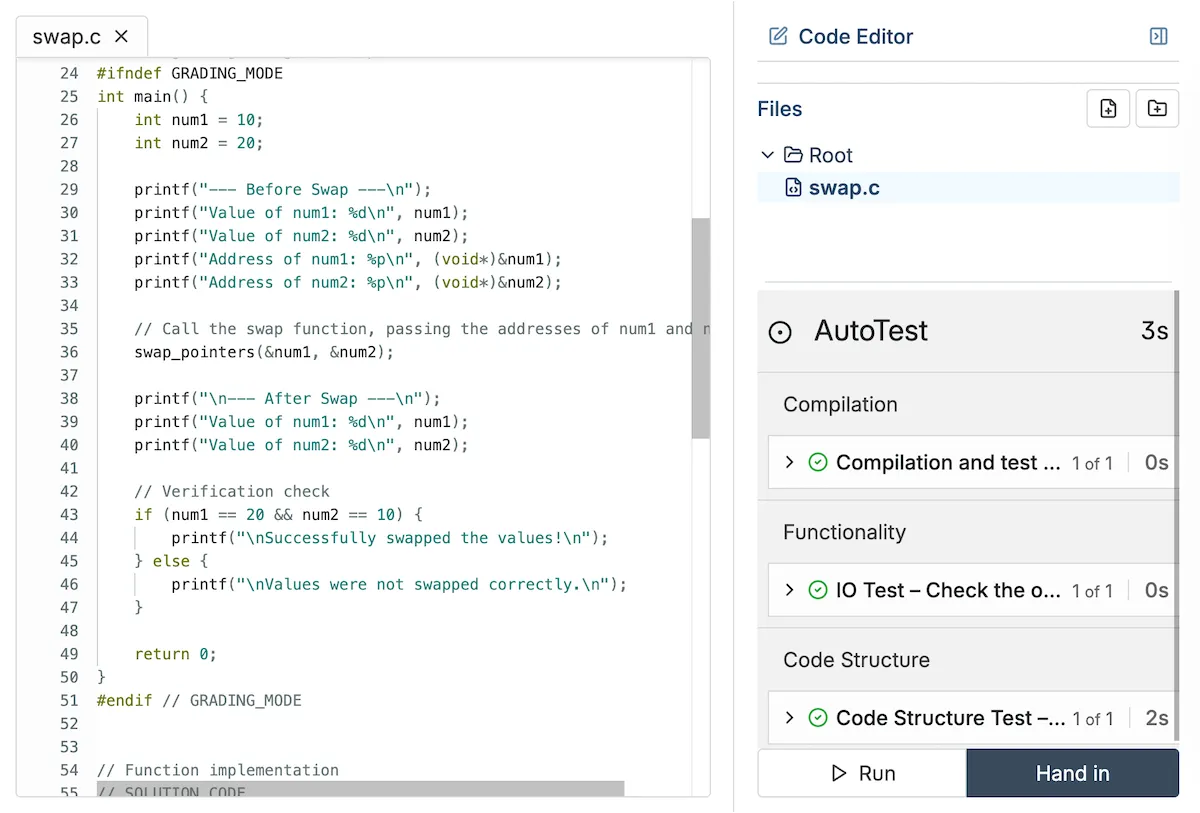The height and width of the screenshot is (813, 1200).
Task: Close the swap.c tab
Action: (x=122, y=36)
